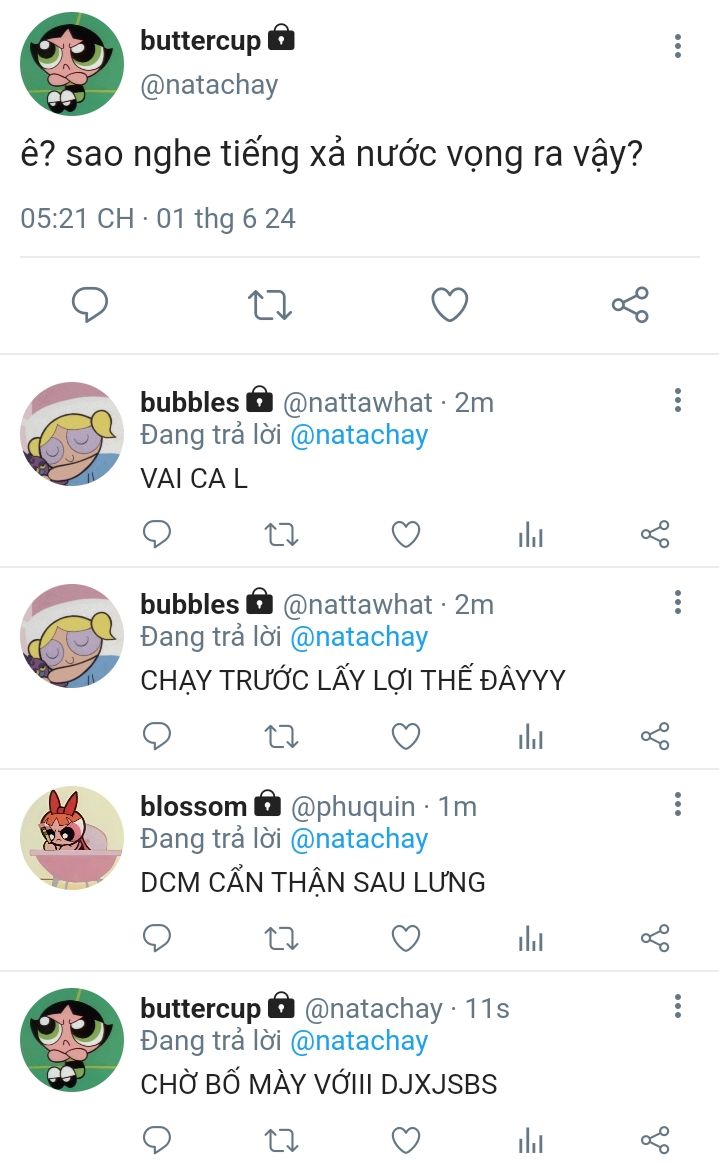Open blossom's avatar thumbnail
The image size is (719, 1164).
72,837
